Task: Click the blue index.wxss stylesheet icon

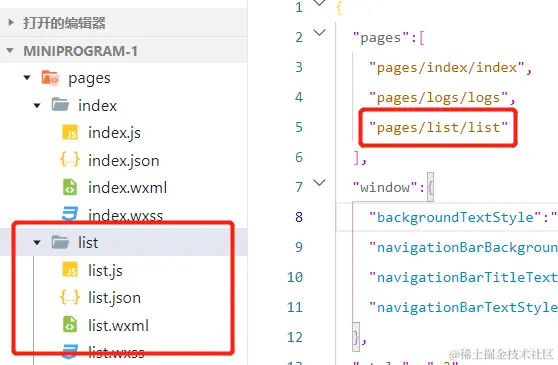Action: [x=70, y=214]
